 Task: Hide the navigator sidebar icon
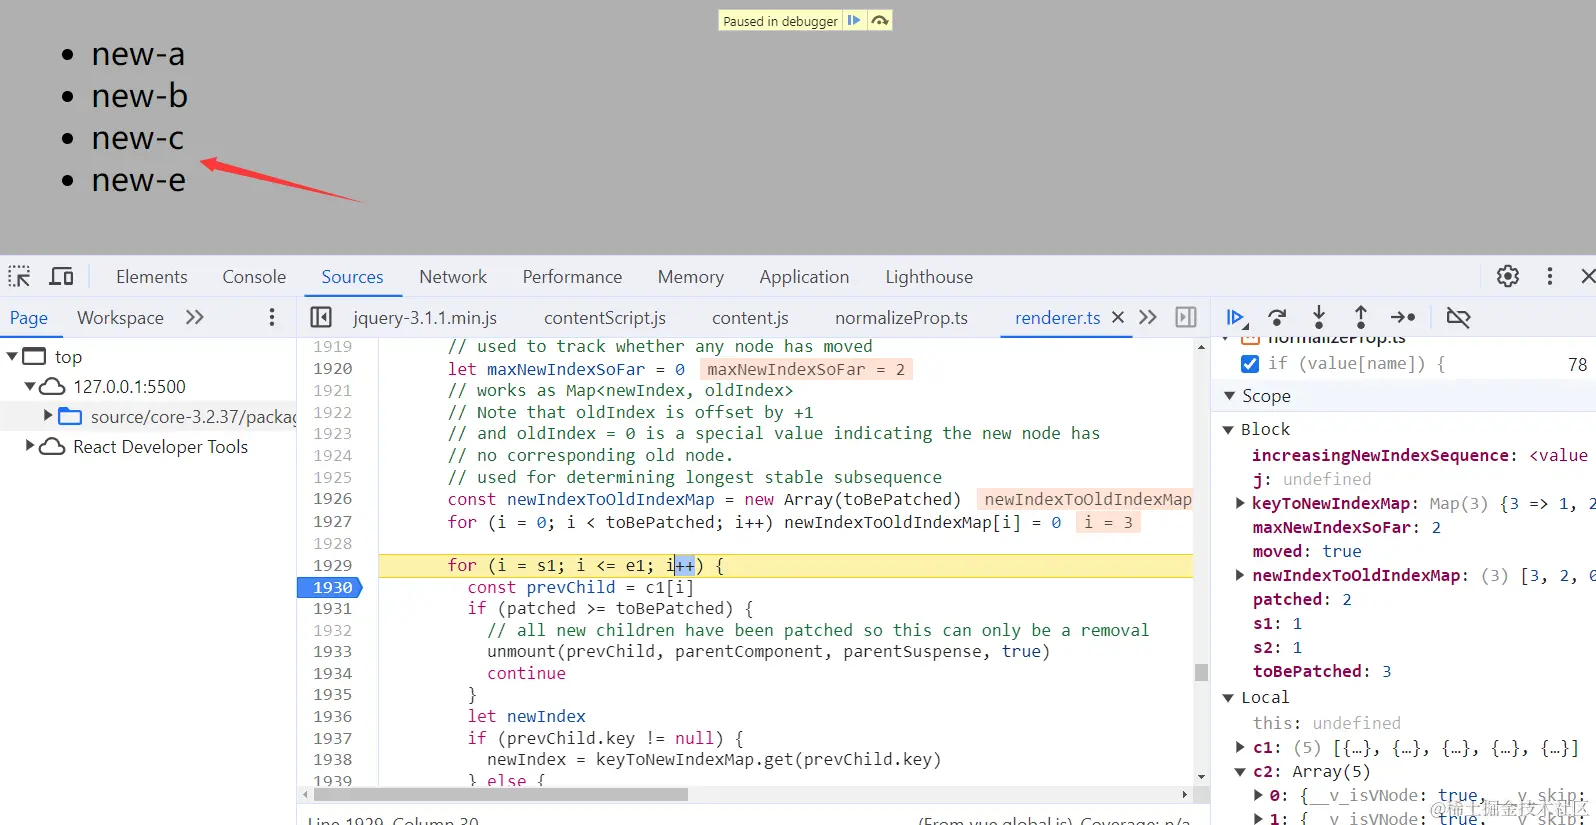321,317
